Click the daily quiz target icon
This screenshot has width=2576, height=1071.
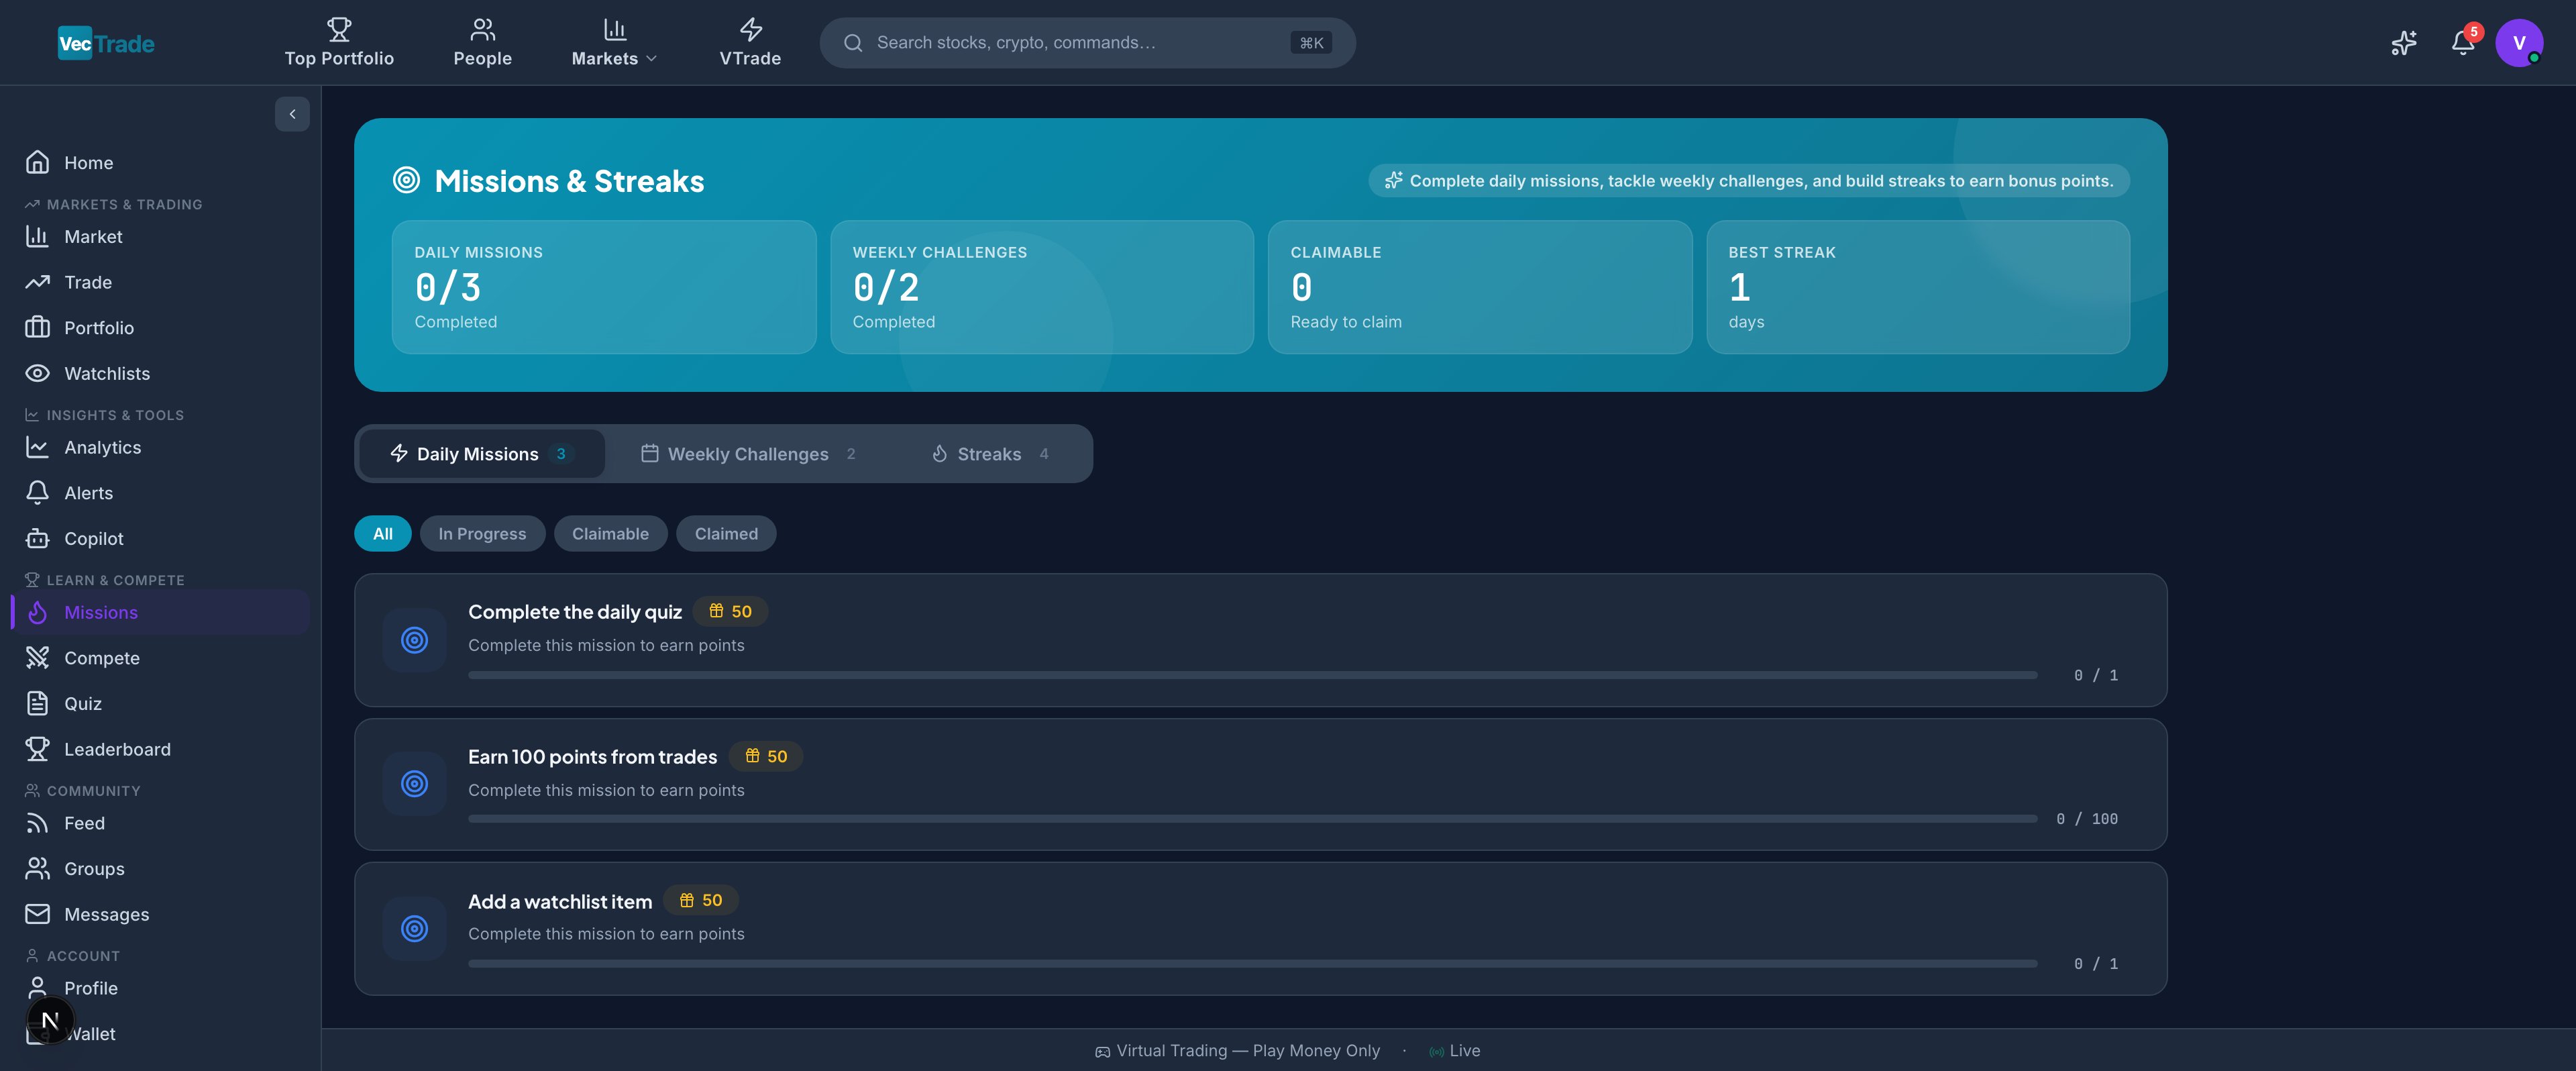(414, 640)
